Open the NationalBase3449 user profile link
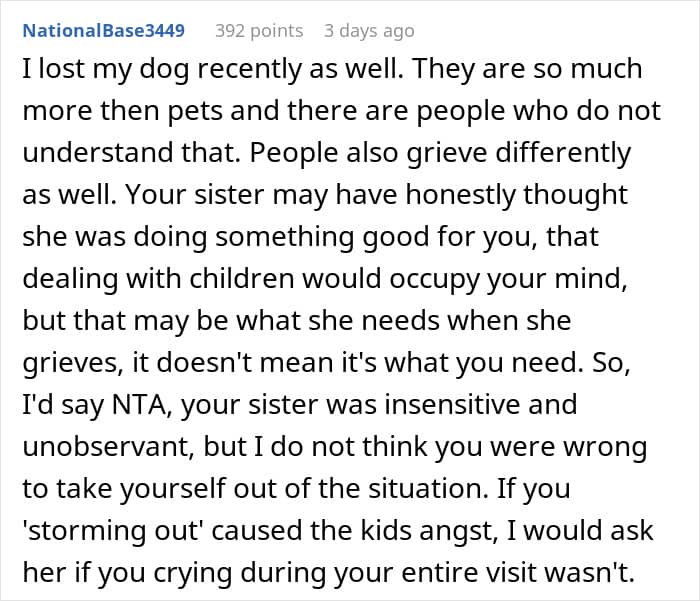 click(104, 31)
